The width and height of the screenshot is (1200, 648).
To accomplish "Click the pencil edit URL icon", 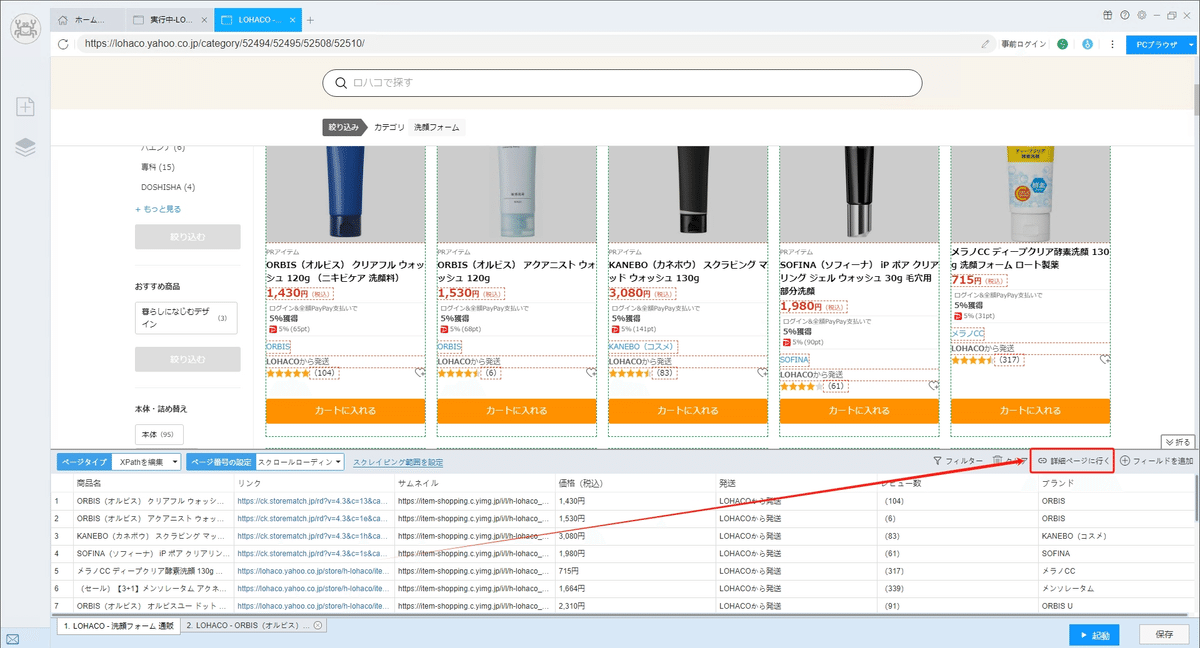I will point(986,44).
